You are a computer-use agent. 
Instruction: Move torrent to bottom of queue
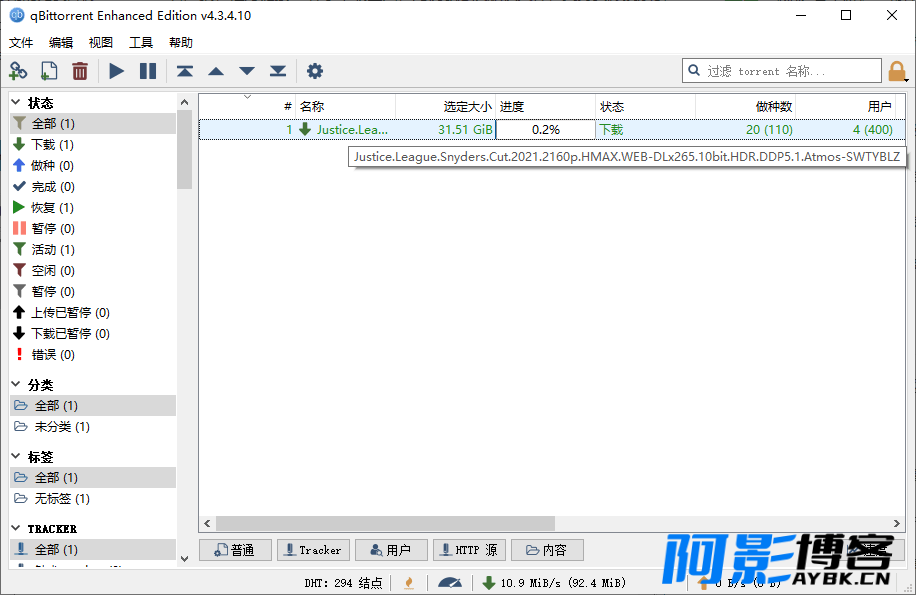click(x=278, y=71)
